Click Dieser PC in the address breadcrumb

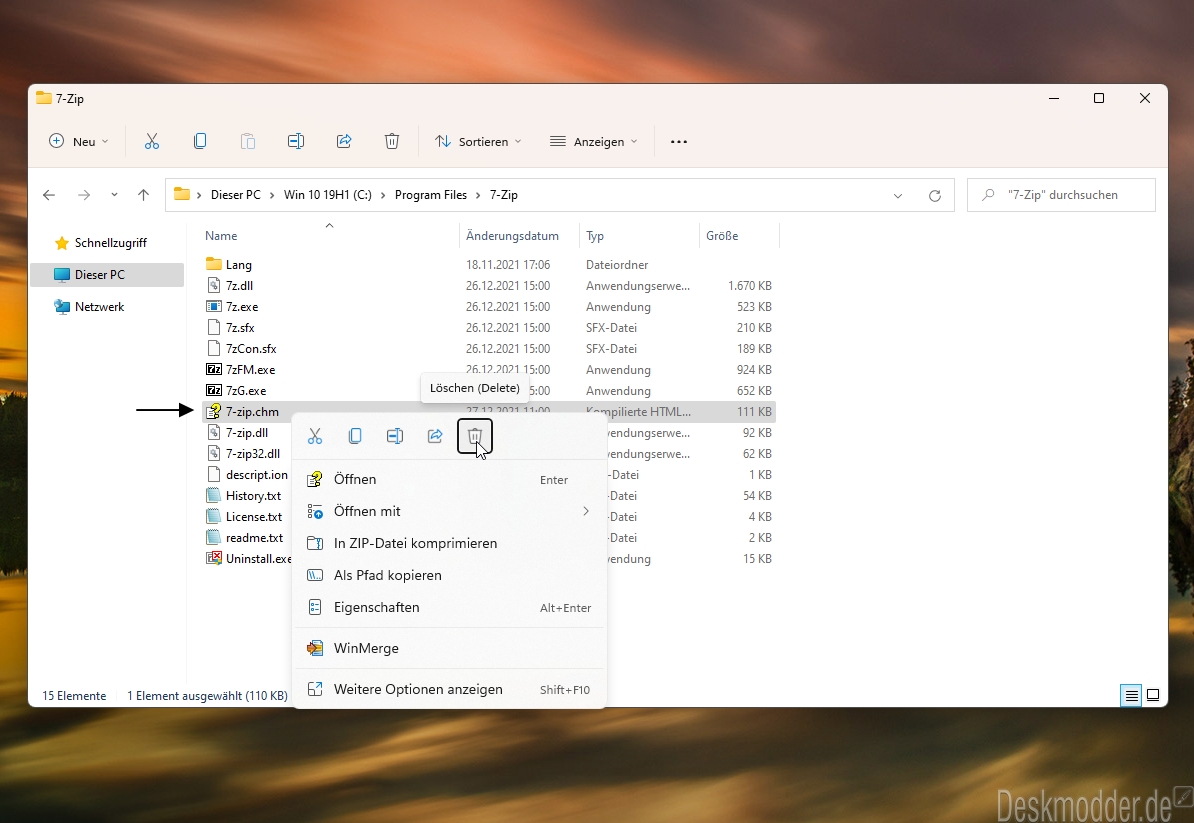coord(235,196)
